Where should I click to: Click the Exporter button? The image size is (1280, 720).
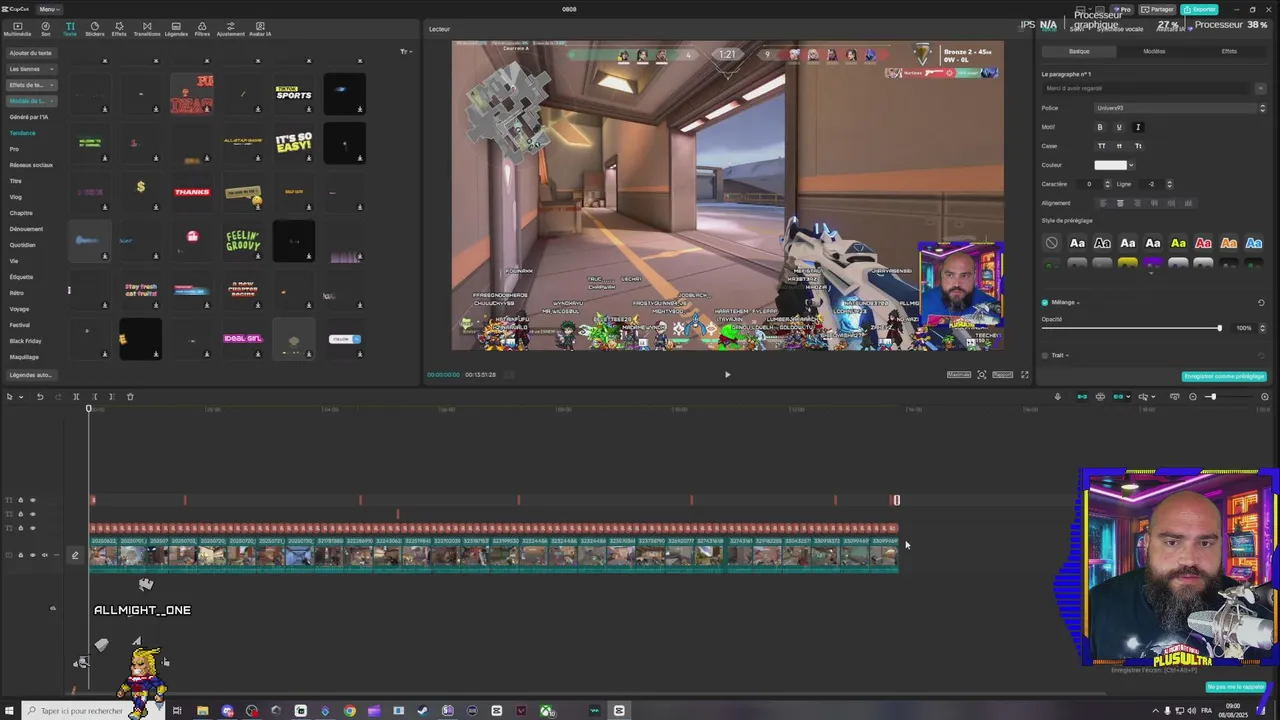point(1199,9)
